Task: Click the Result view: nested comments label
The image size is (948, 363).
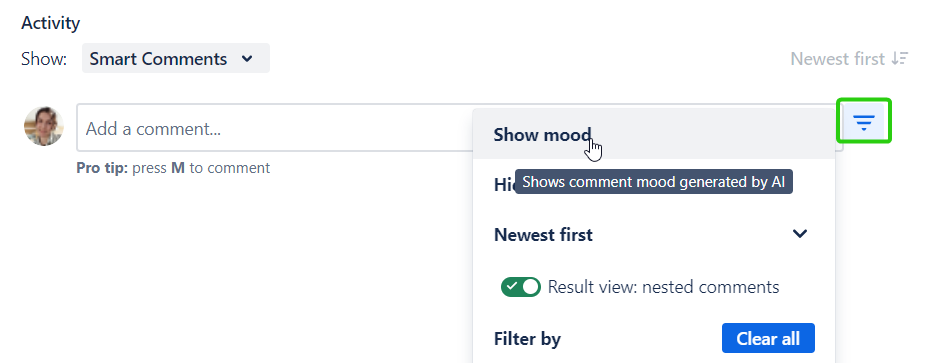Action: tap(663, 287)
